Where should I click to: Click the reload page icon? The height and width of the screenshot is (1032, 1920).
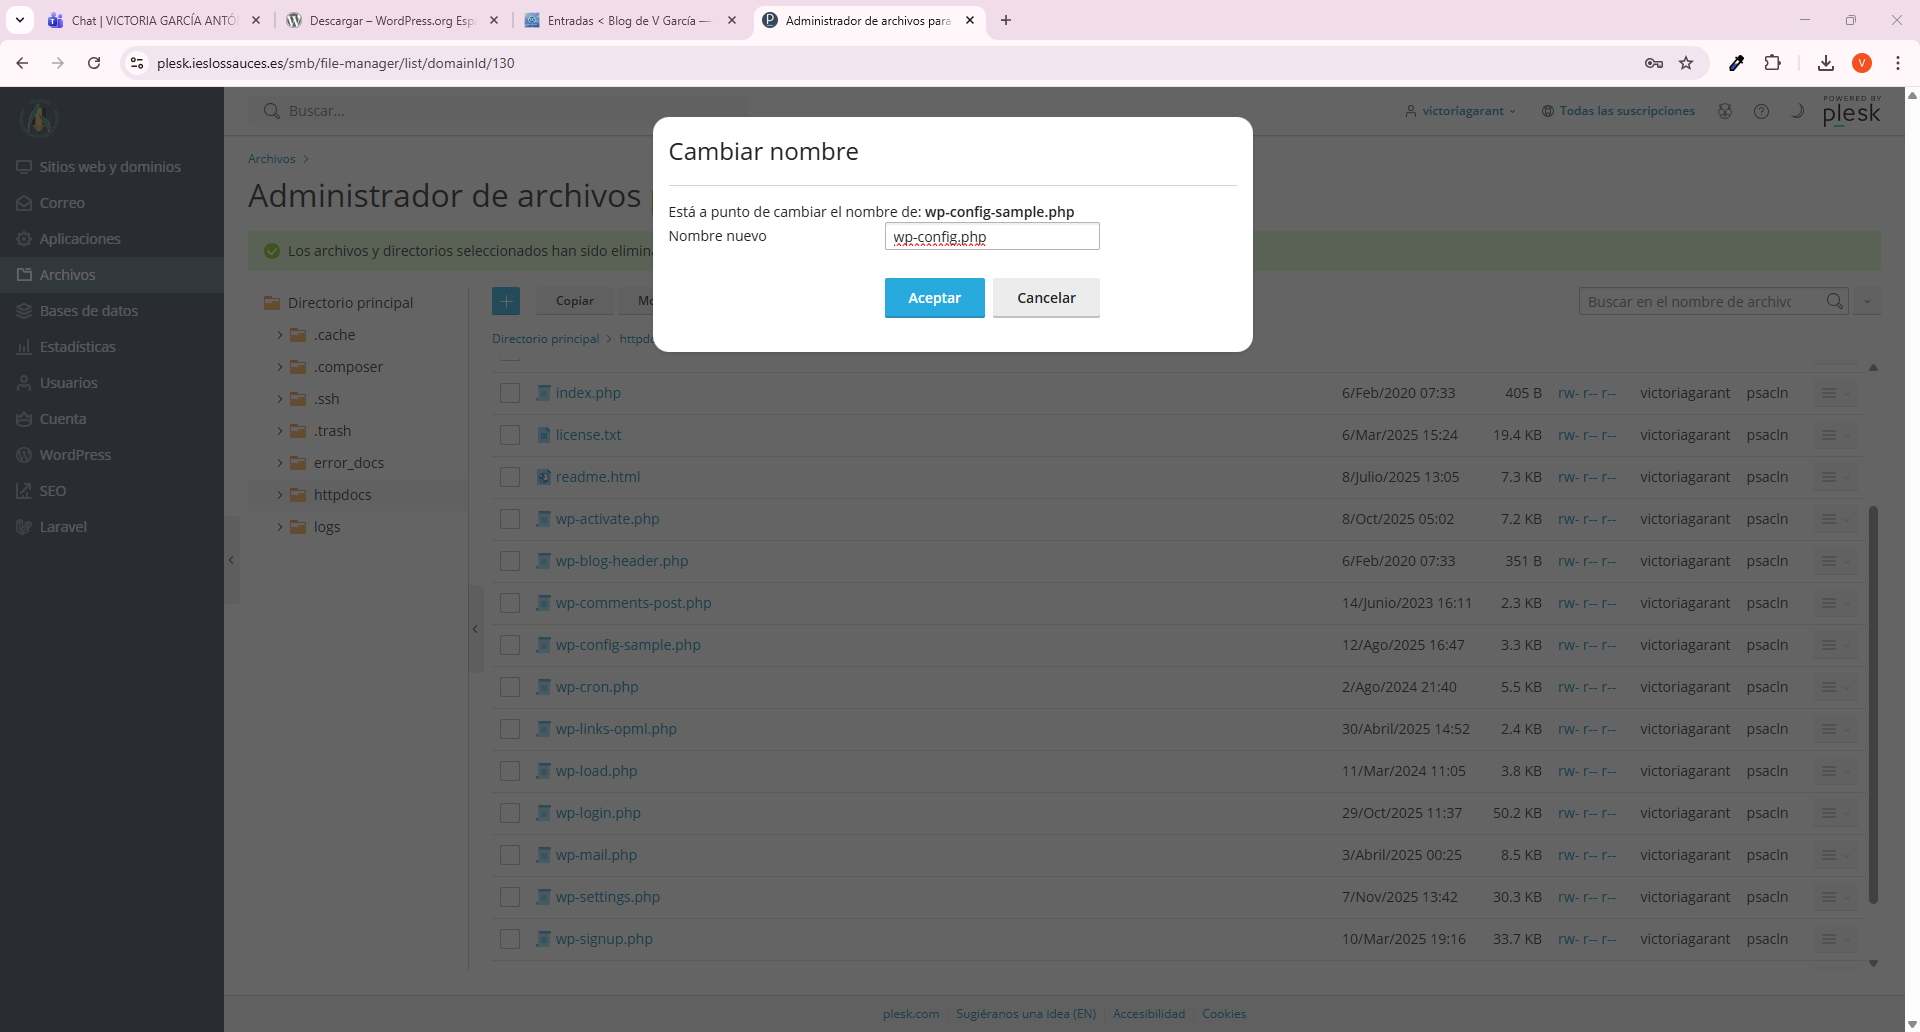pos(94,63)
